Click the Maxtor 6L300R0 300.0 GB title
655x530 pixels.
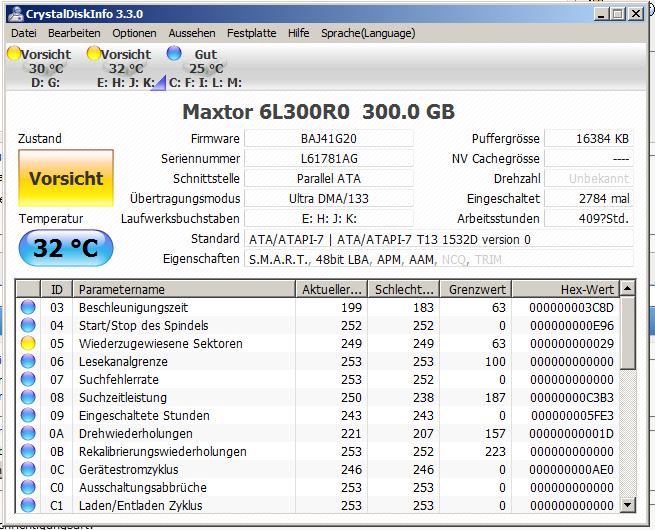click(x=318, y=112)
